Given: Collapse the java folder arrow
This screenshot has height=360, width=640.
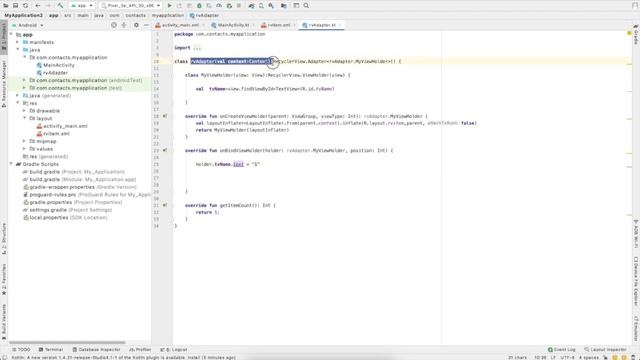Looking at the screenshot, I should (x=18, y=49).
